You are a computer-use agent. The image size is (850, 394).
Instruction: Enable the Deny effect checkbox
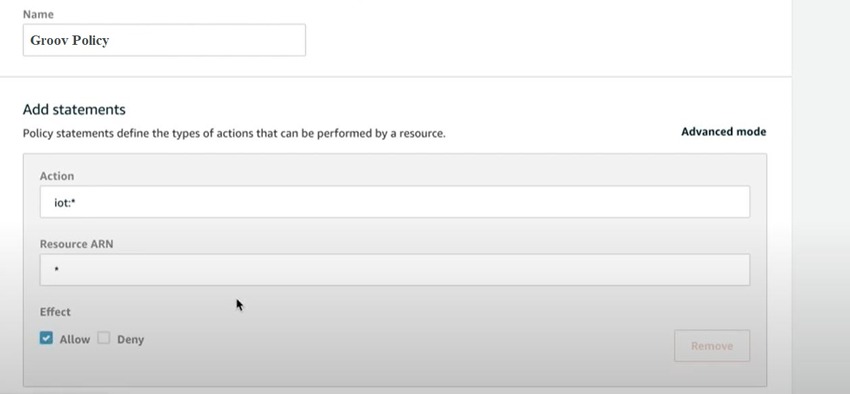tap(104, 338)
